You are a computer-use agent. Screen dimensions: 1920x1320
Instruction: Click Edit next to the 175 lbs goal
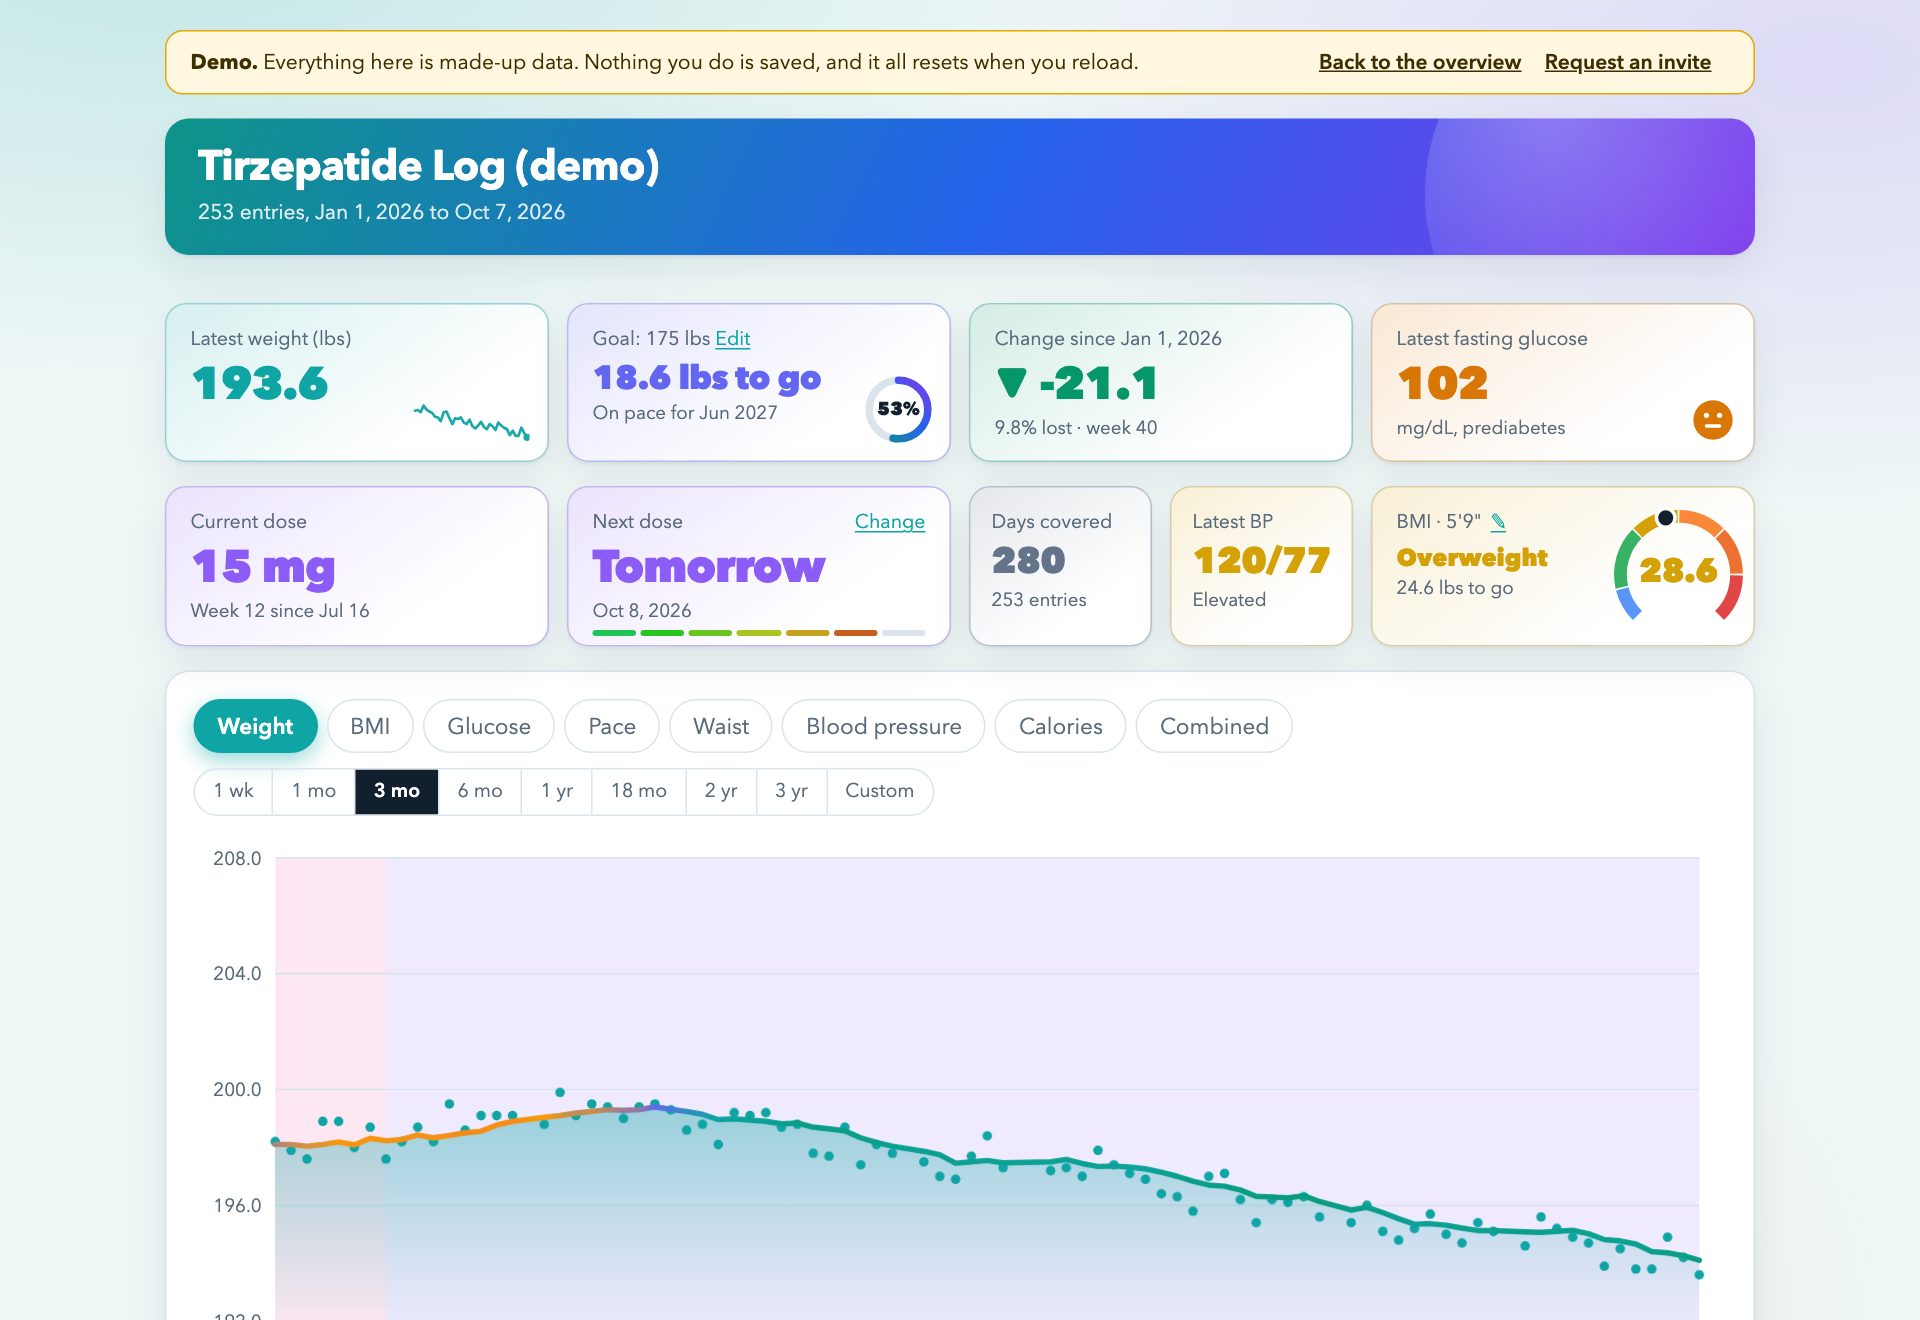coord(732,338)
